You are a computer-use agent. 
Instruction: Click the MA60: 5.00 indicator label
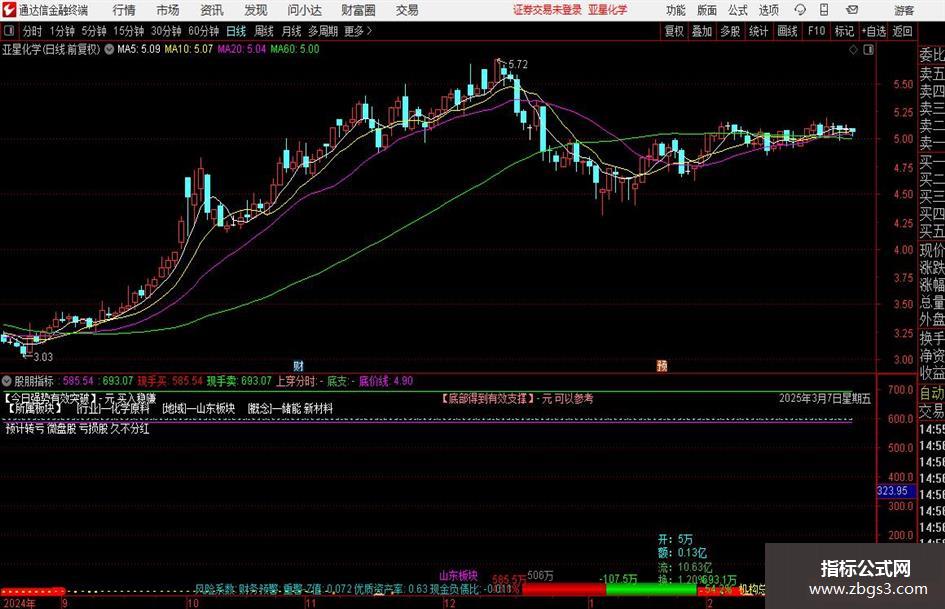[295, 49]
